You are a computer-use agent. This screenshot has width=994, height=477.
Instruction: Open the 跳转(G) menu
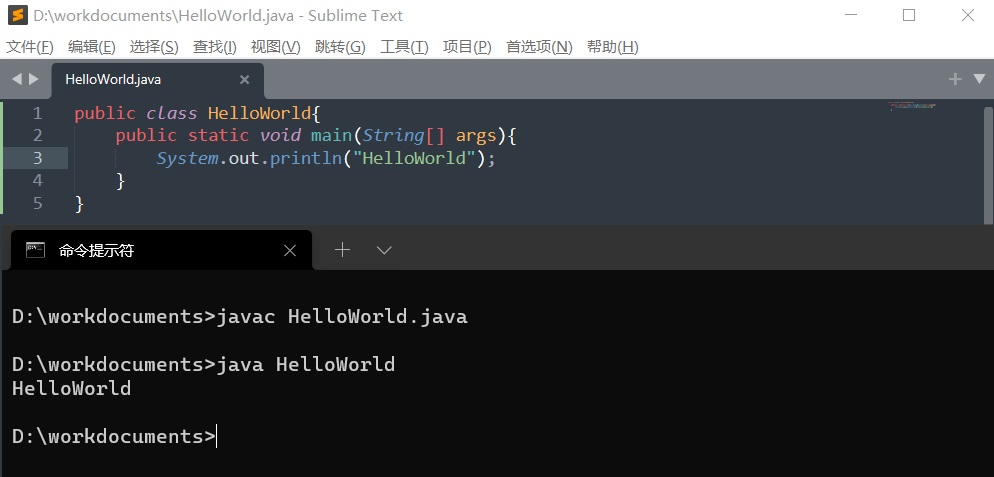click(x=340, y=47)
